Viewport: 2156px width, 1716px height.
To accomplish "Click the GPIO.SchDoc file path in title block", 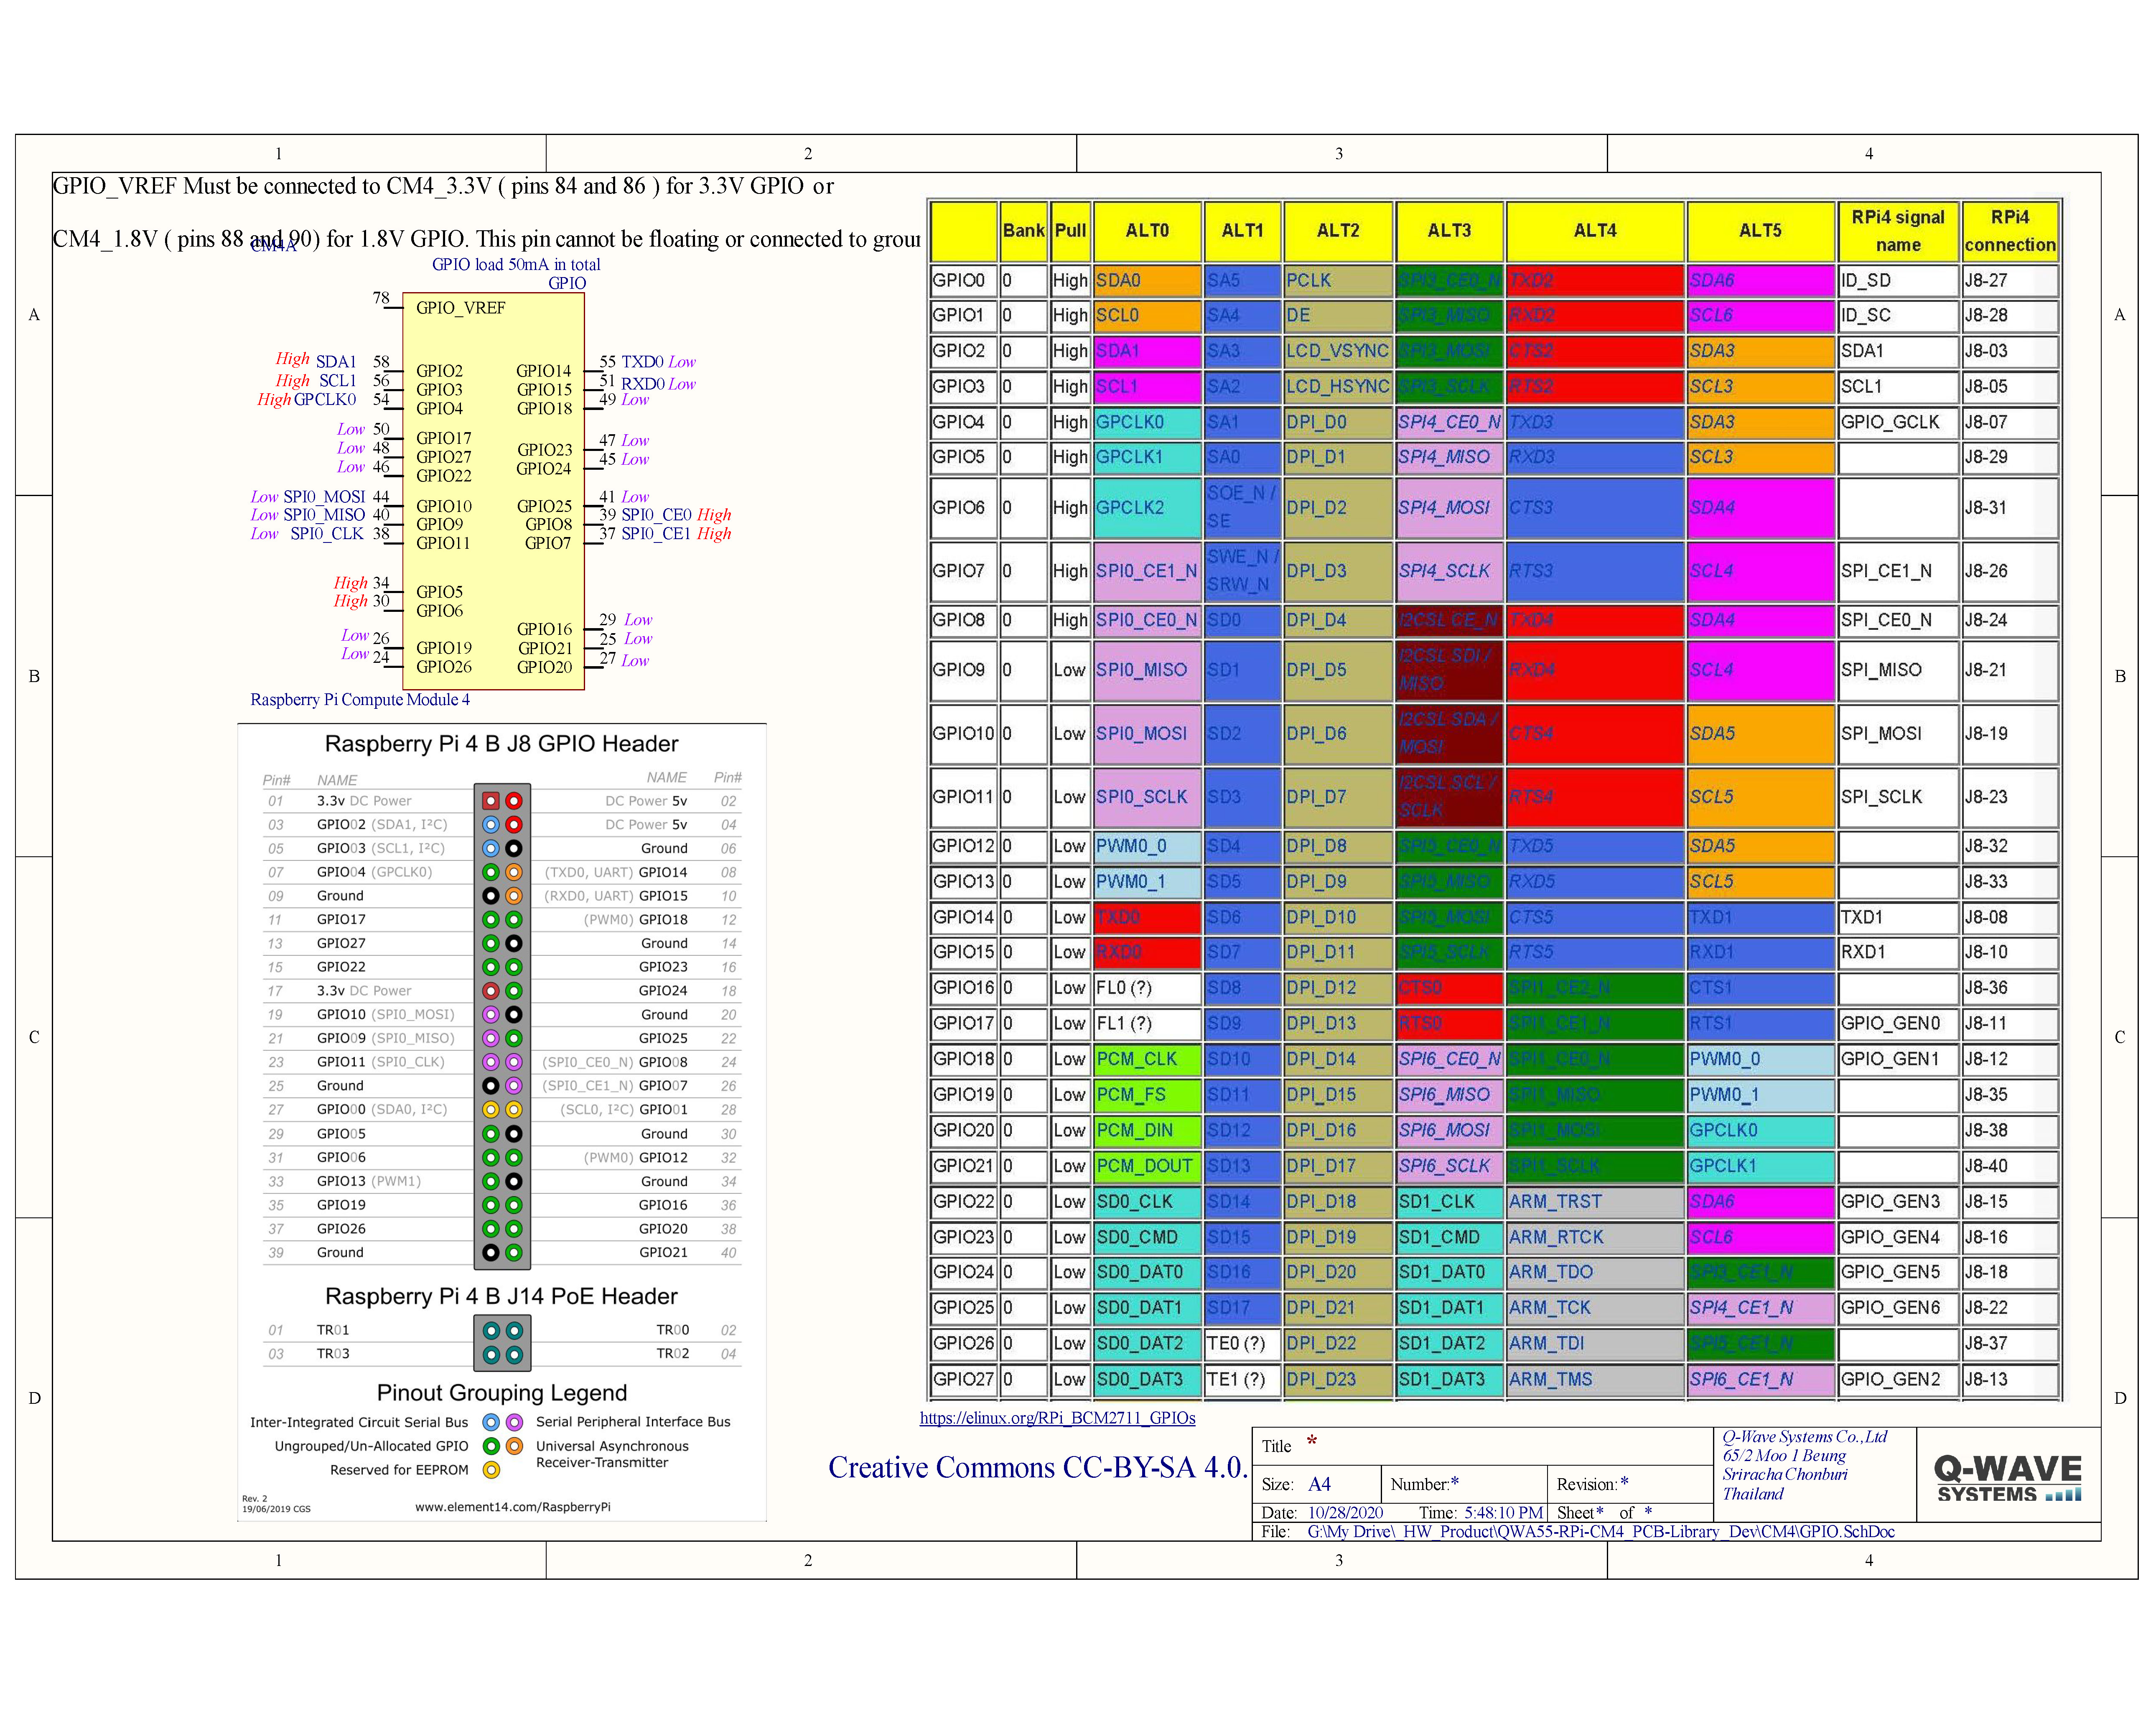I will point(1601,1532).
